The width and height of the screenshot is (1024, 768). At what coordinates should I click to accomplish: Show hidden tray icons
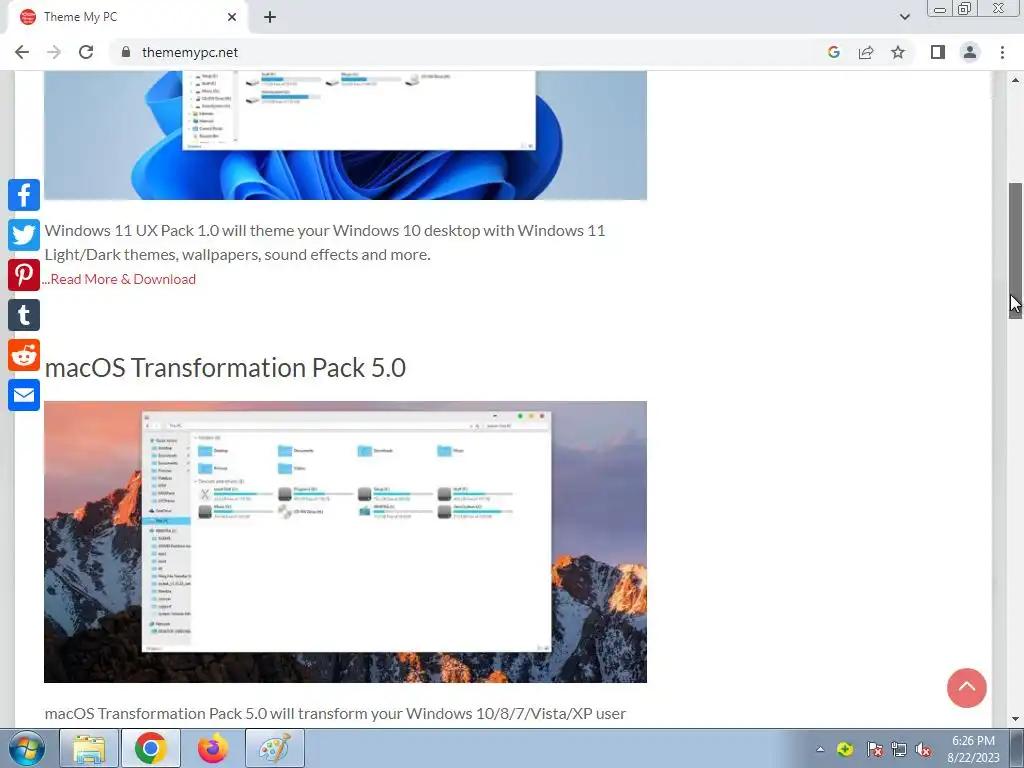point(820,749)
